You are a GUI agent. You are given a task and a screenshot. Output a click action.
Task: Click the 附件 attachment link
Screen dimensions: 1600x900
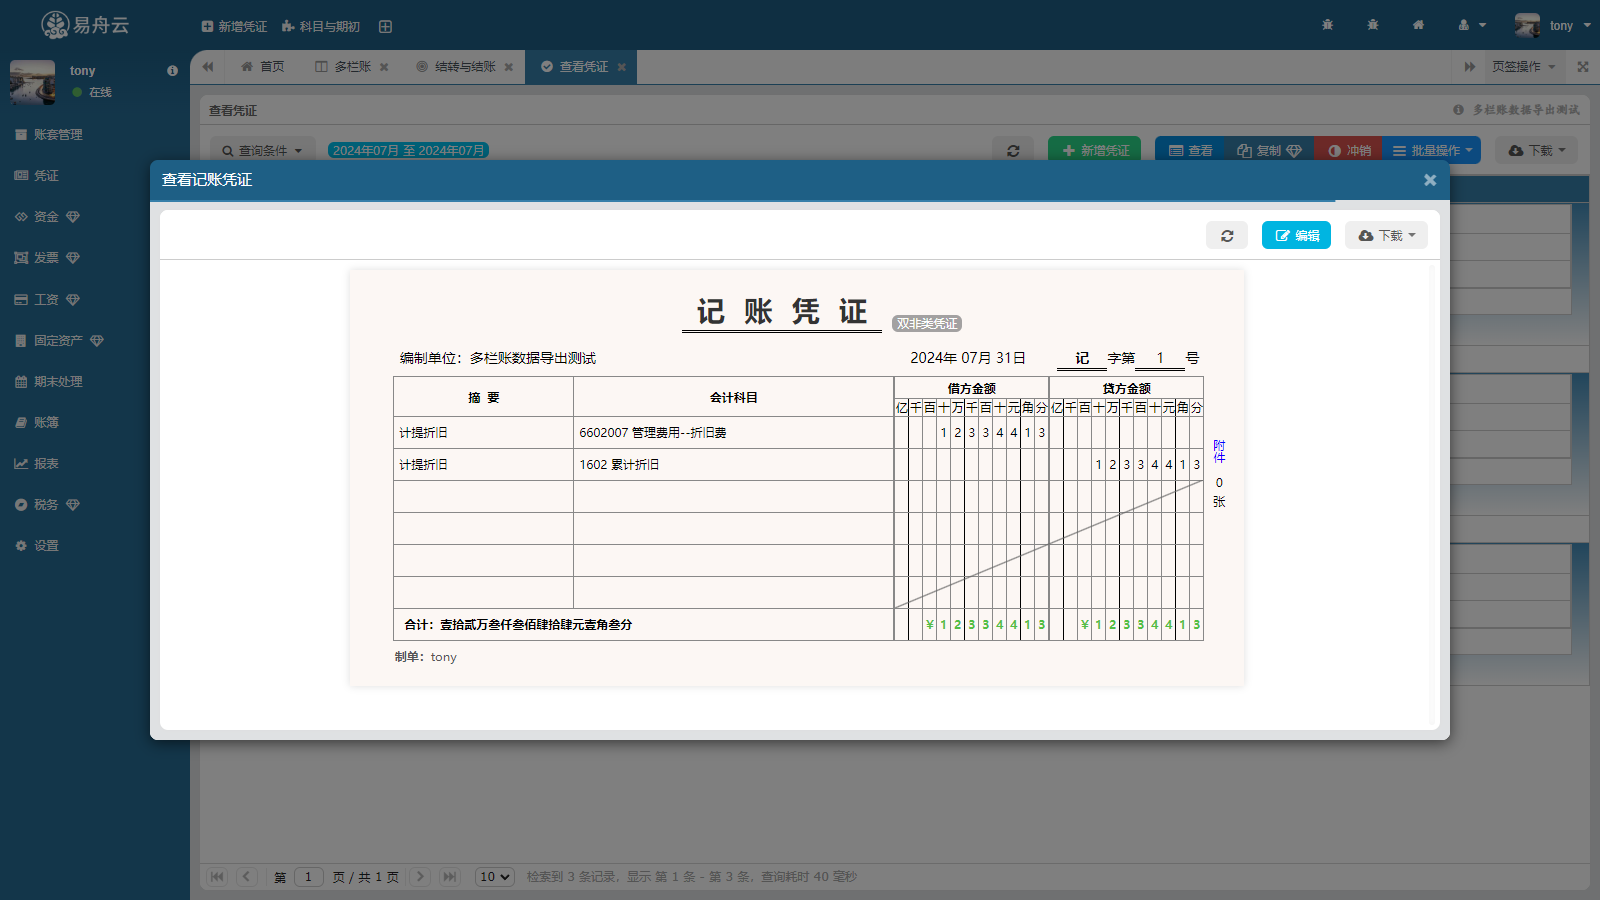[x=1219, y=451]
